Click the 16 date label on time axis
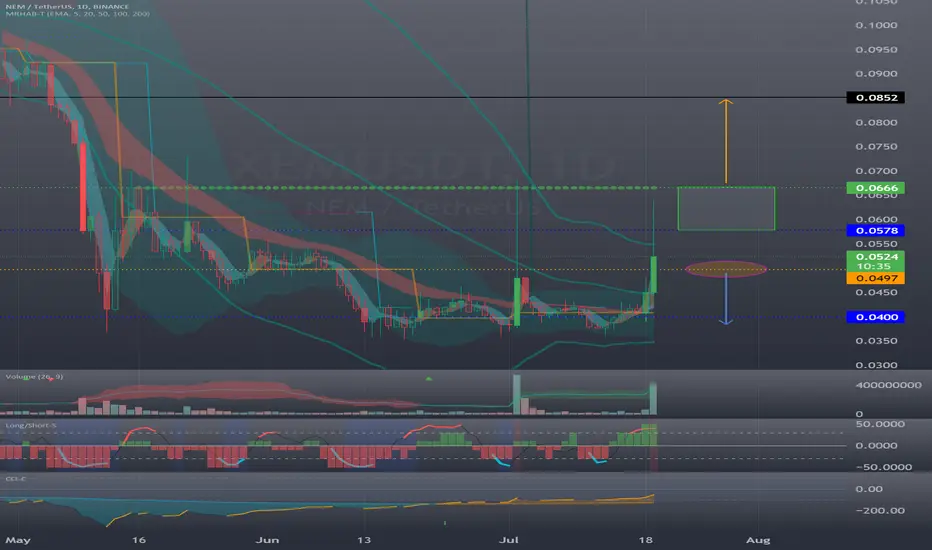 [x=138, y=540]
